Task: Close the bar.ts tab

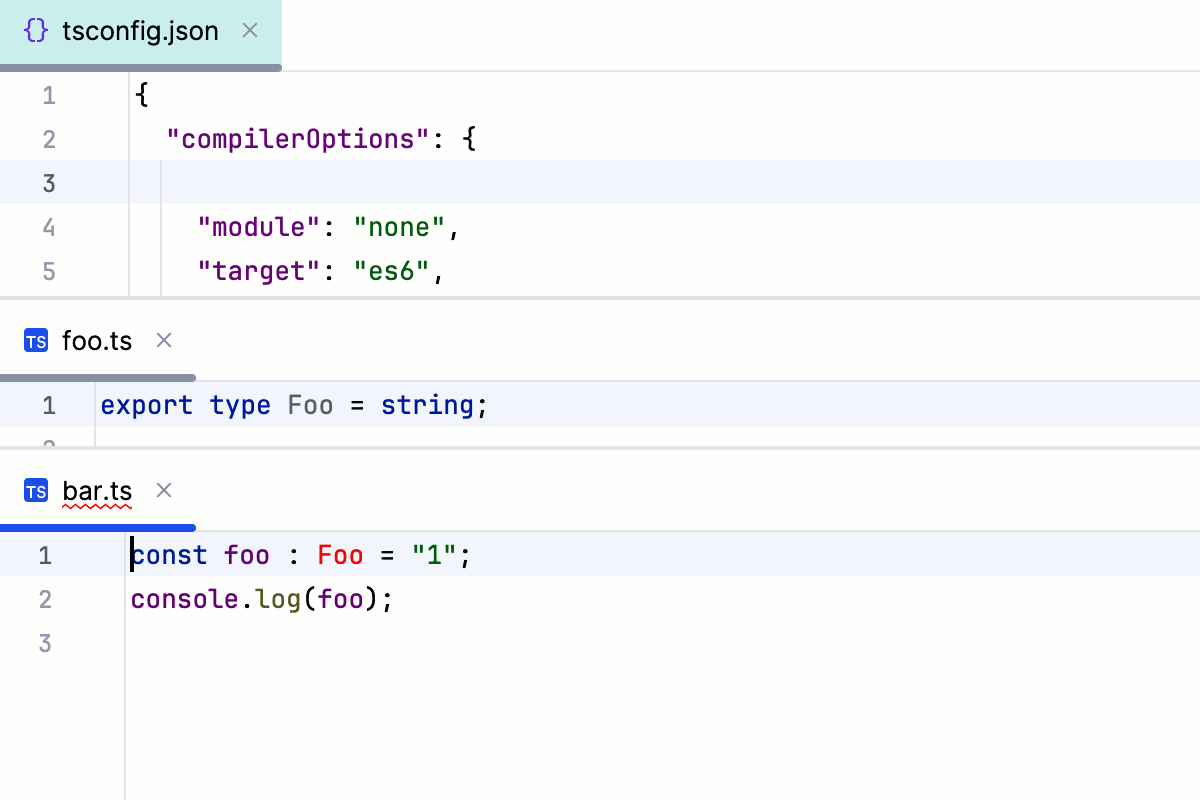Action: click(163, 491)
